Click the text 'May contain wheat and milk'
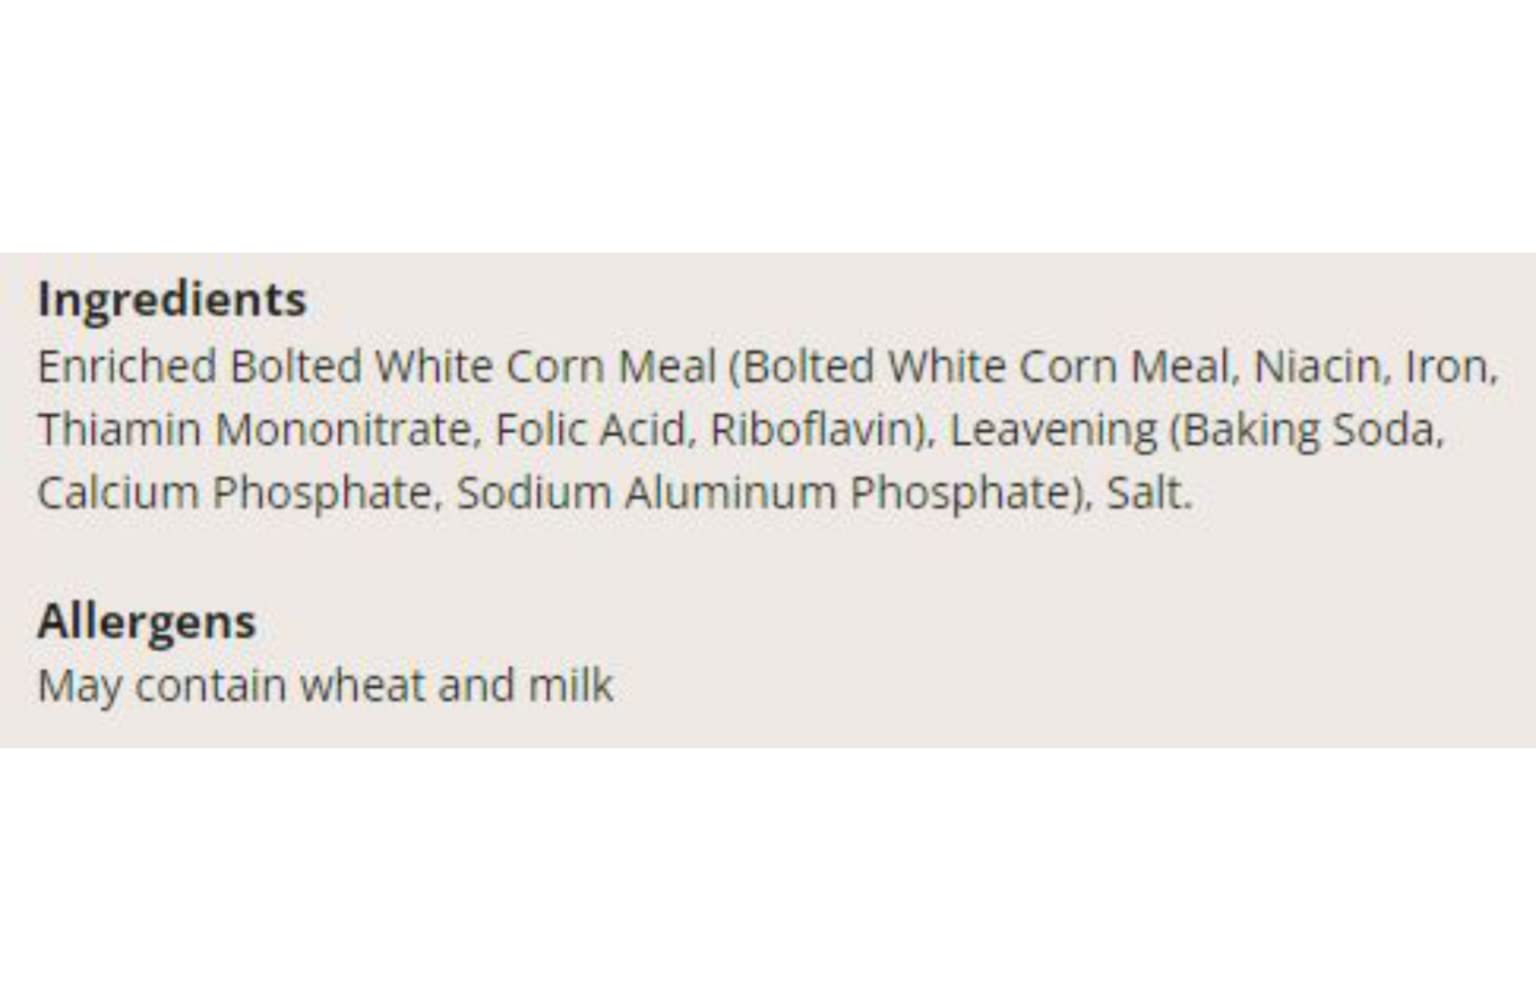1536x1001 pixels. (x=325, y=686)
